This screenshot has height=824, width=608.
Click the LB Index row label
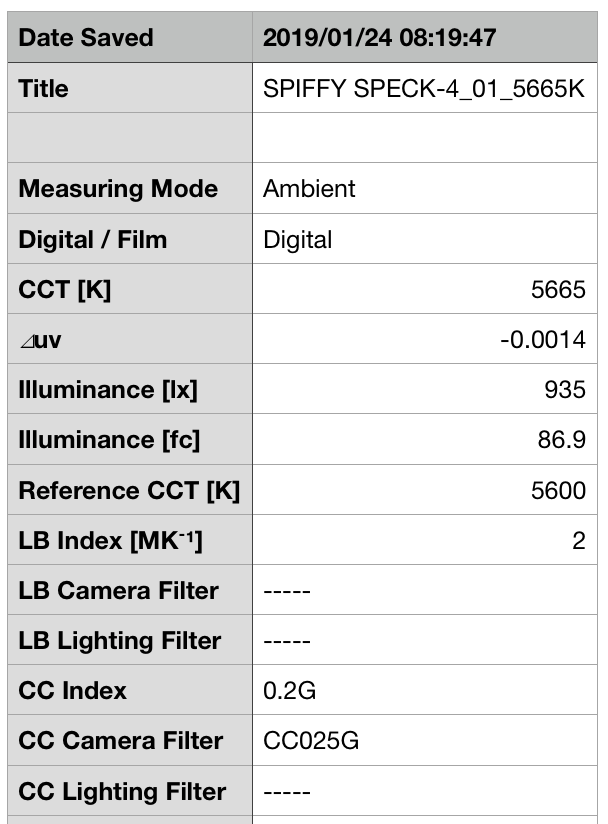click(110, 541)
